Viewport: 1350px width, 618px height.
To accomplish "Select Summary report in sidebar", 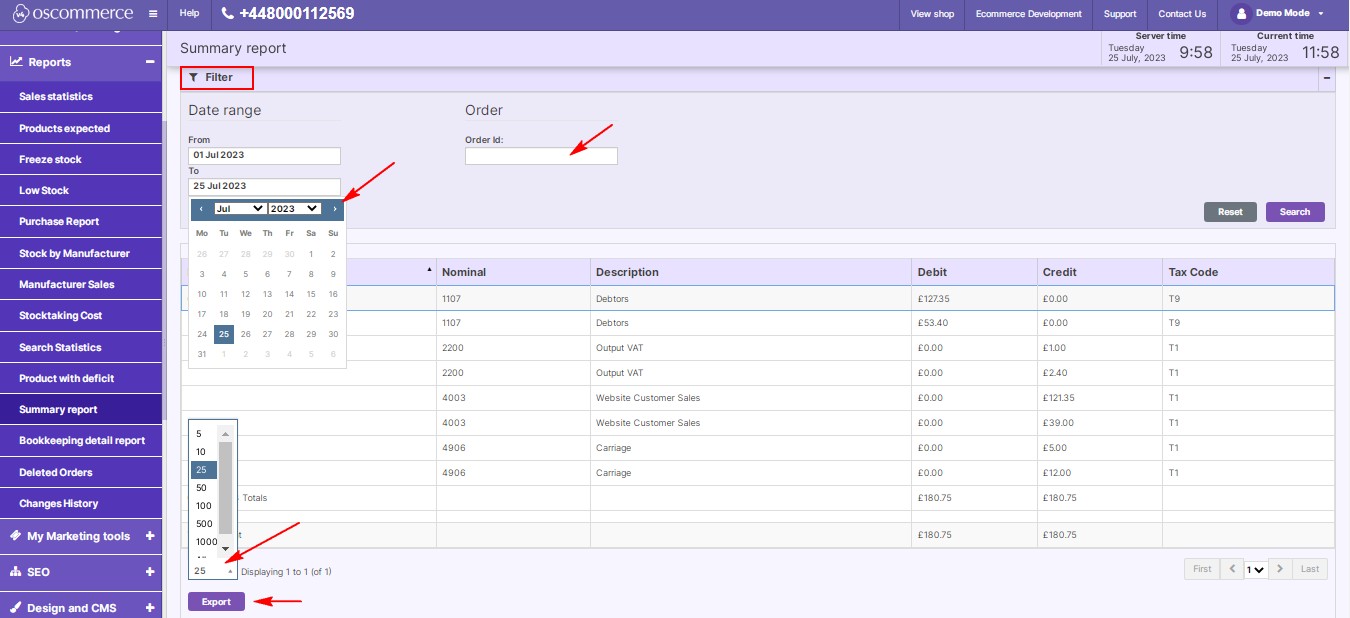I will coord(81,409).
